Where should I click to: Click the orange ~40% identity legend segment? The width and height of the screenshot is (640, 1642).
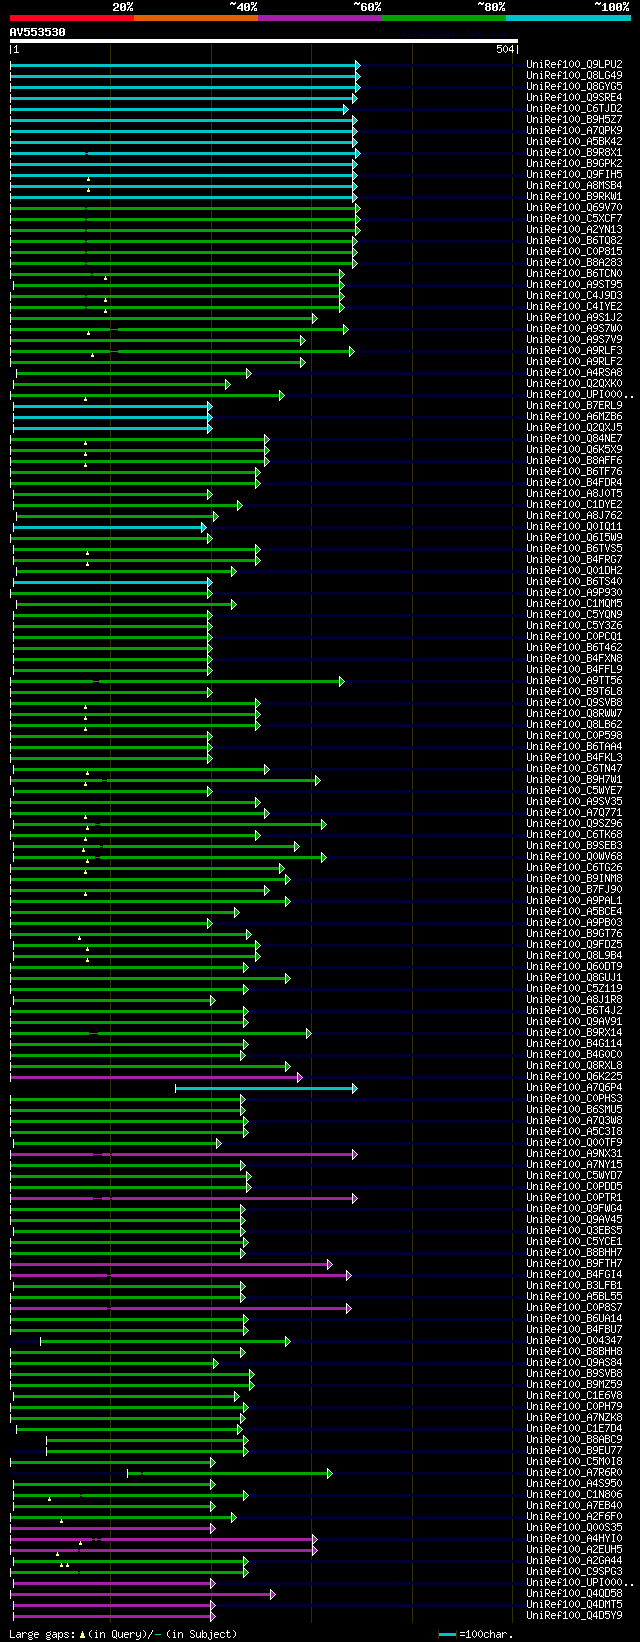click(x=196, y=17)
